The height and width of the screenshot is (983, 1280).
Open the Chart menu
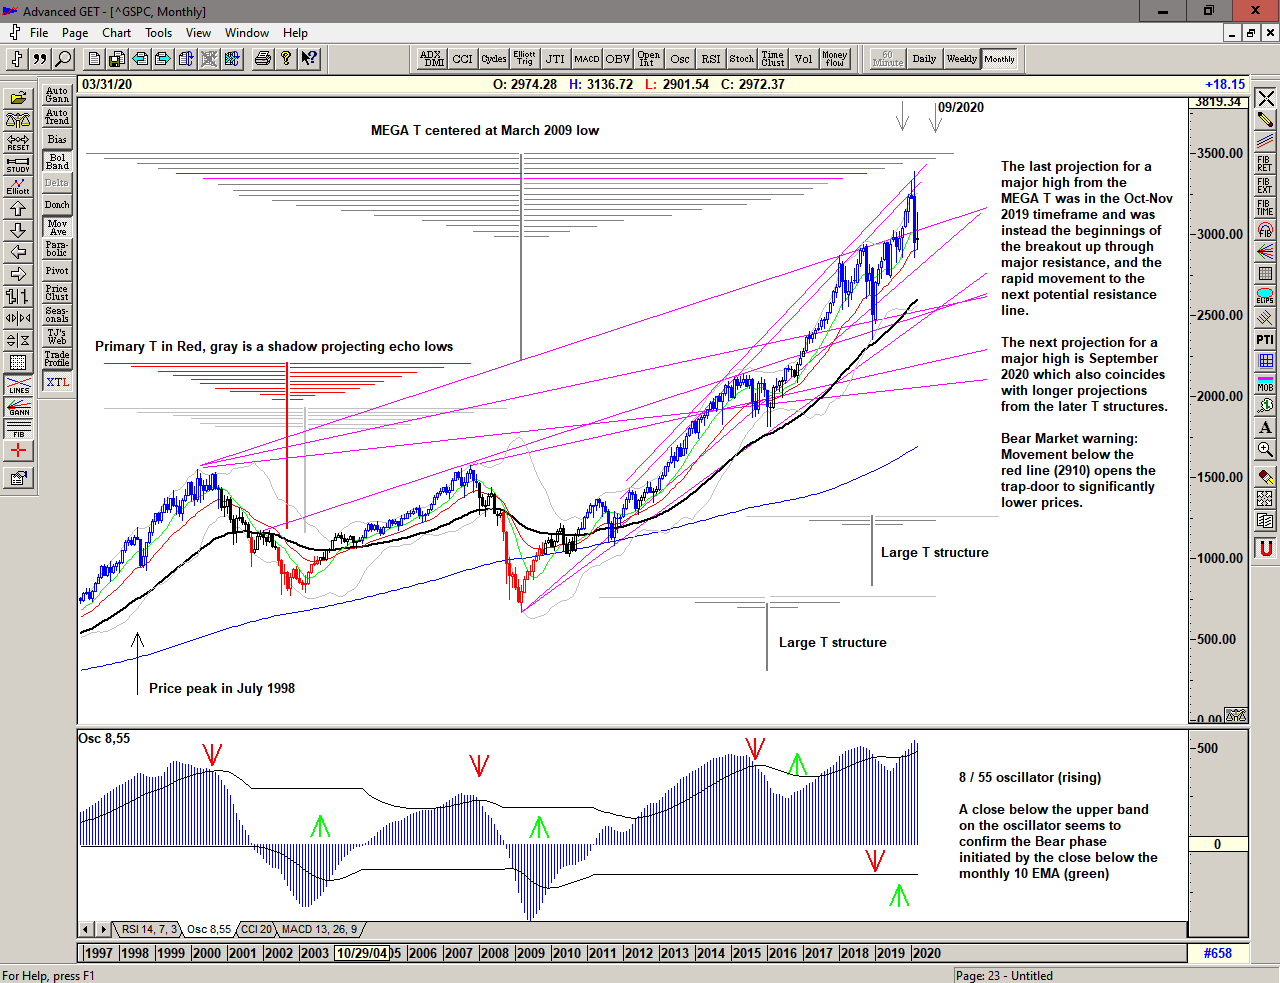pos(116,33)
